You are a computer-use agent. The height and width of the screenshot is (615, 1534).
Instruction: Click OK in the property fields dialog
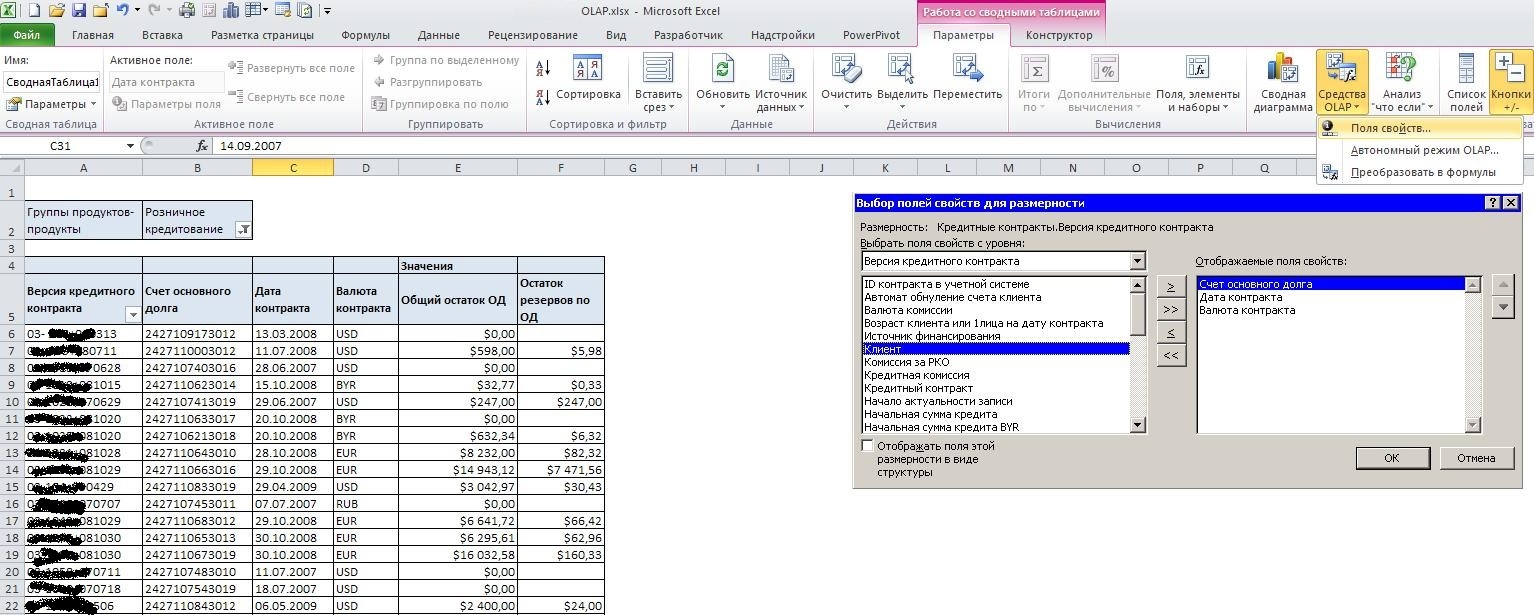1392,458
